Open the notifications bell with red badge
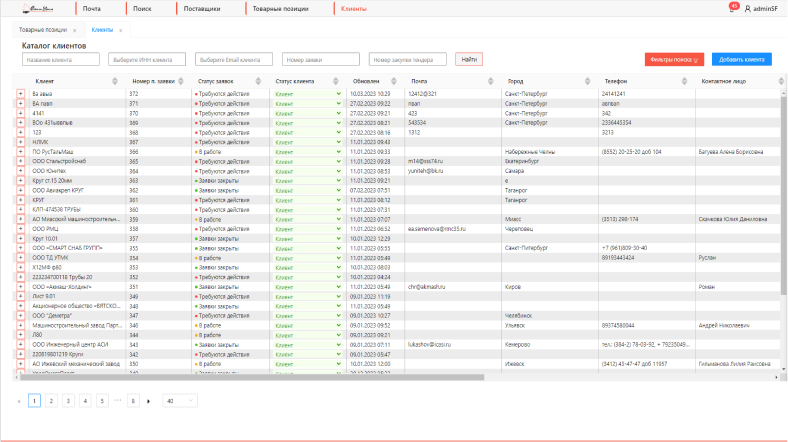The width and height of the screenshot is (788, 442). pyautogui.click(x=733, y=8)
